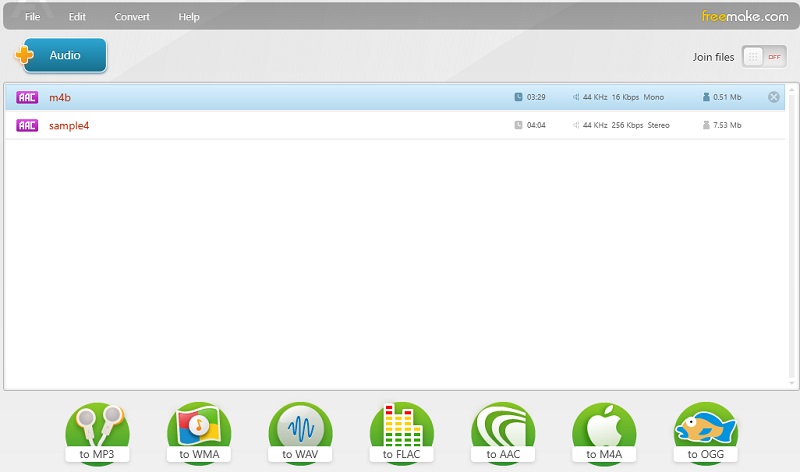This screenshot has width=800, height=472.
Task: Click the file size icon by 0.51 Mb
Action: pyautogui.click(x=706, y=97)
